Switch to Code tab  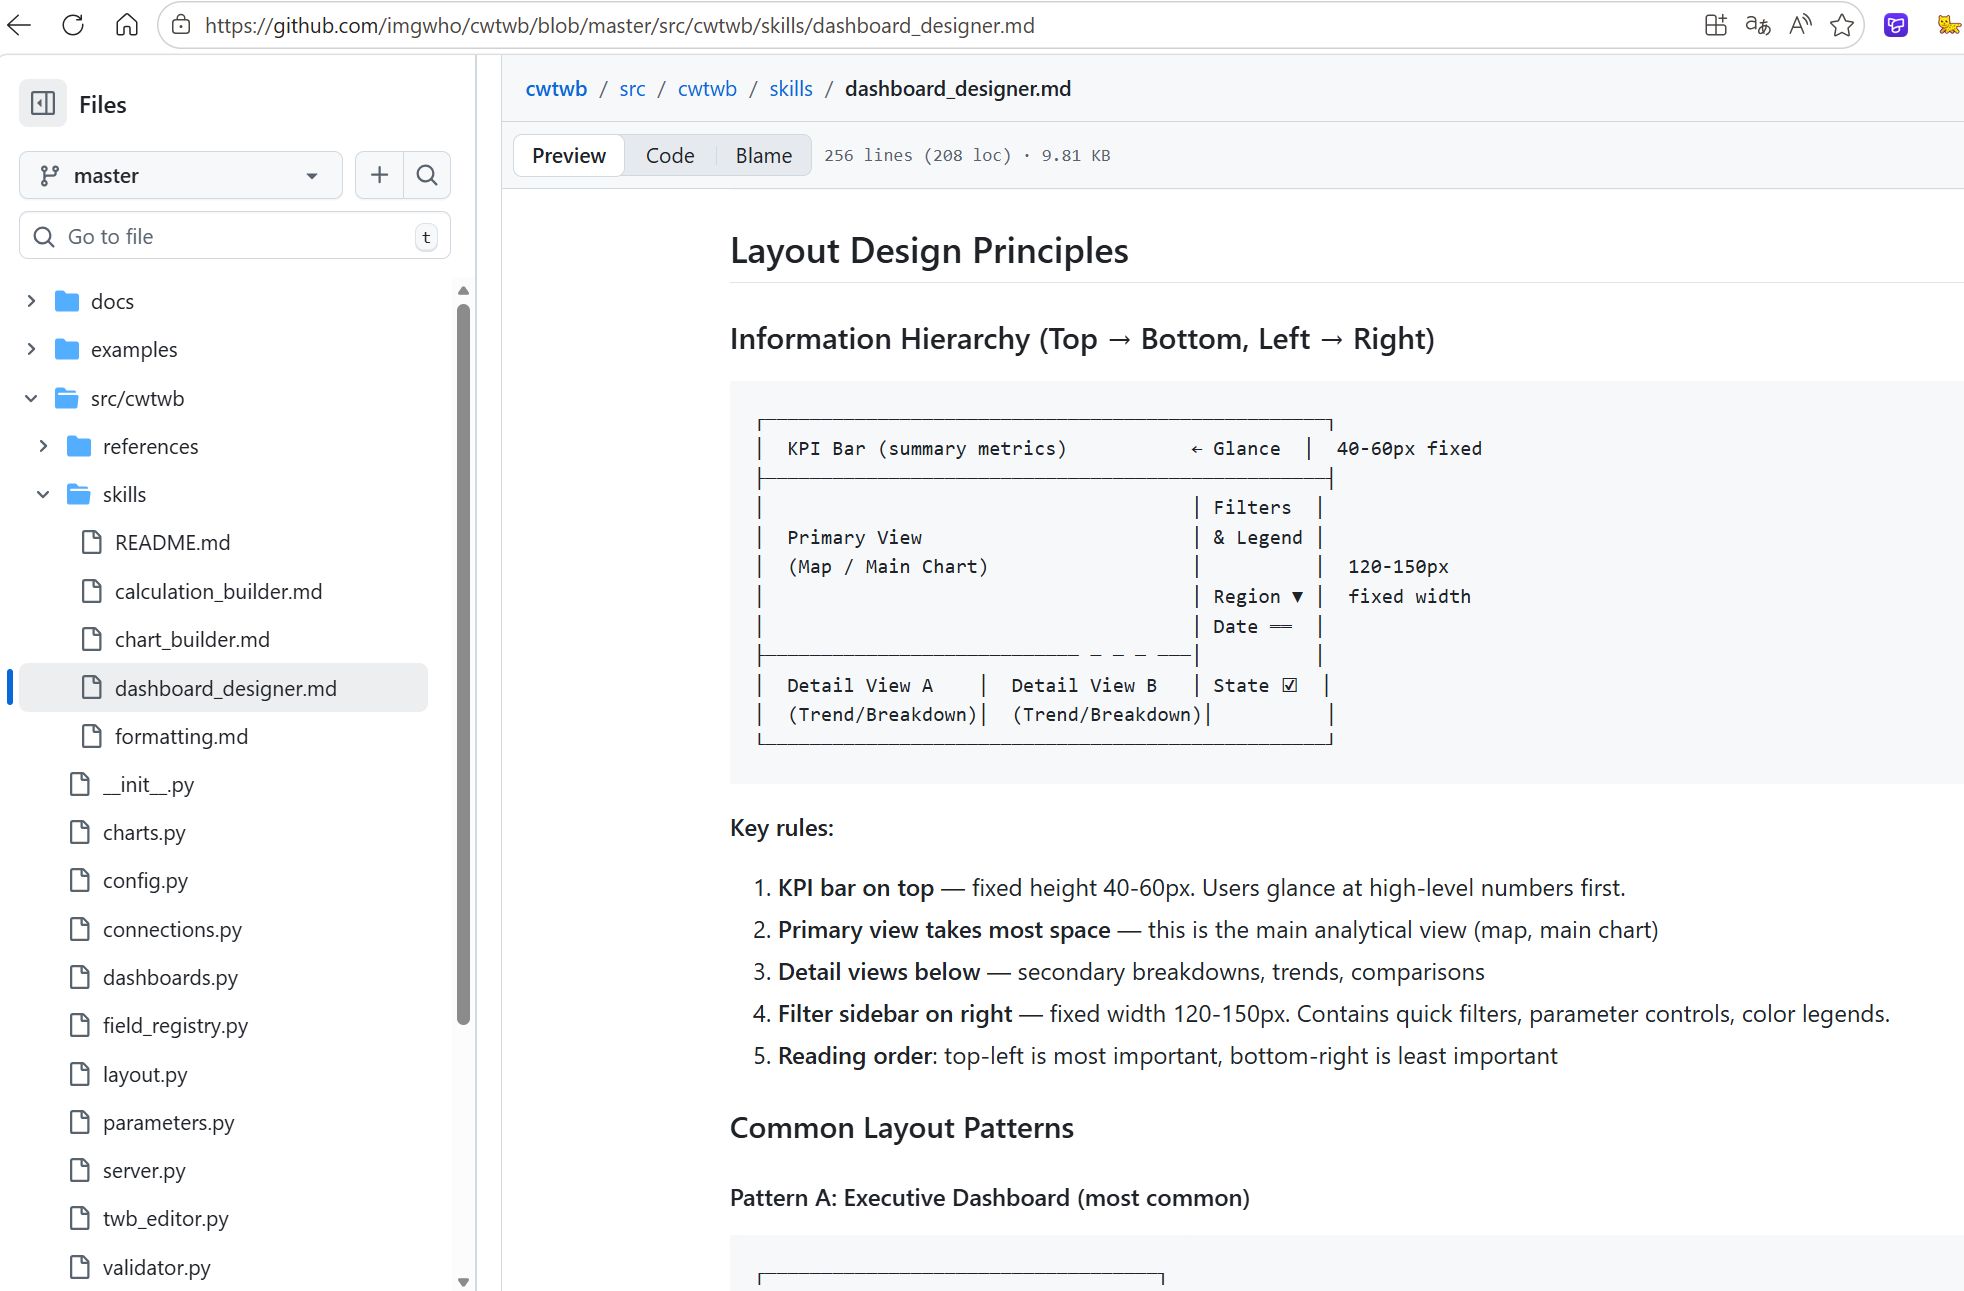pyautogui.click(x=670, y=156)
